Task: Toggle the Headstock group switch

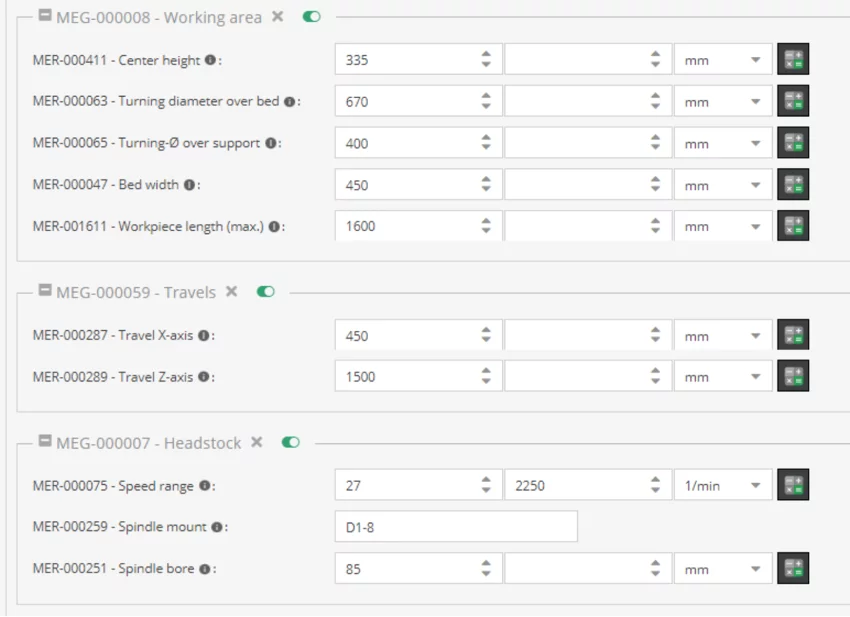Action: click(x=291, y=442)
